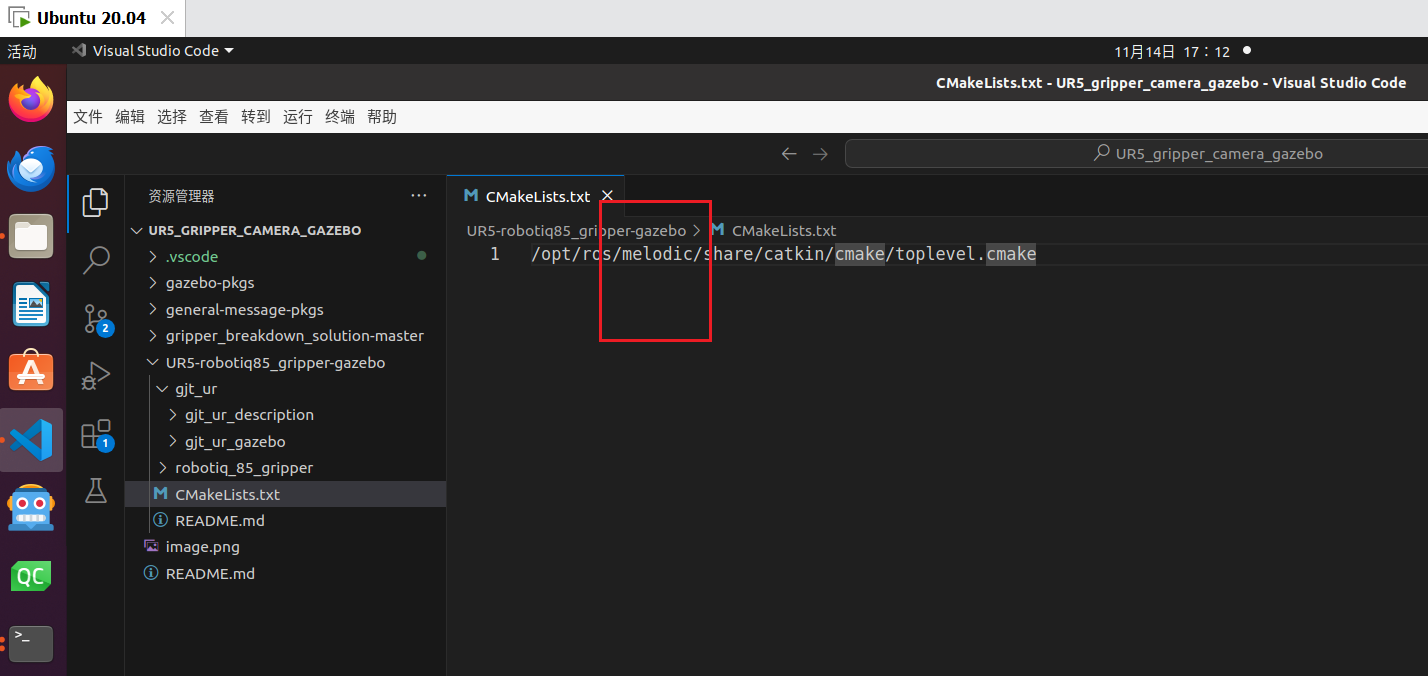Open the Search view icon

pyautogui.click(x=95, y=260)
